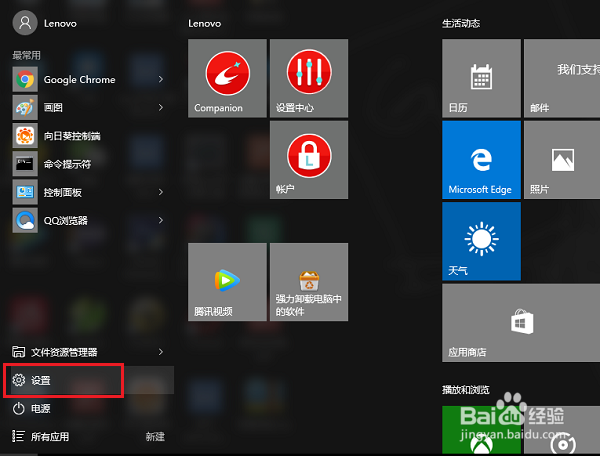
Task: Click the 播放和浏览 group header
Action: pos(466,390)
